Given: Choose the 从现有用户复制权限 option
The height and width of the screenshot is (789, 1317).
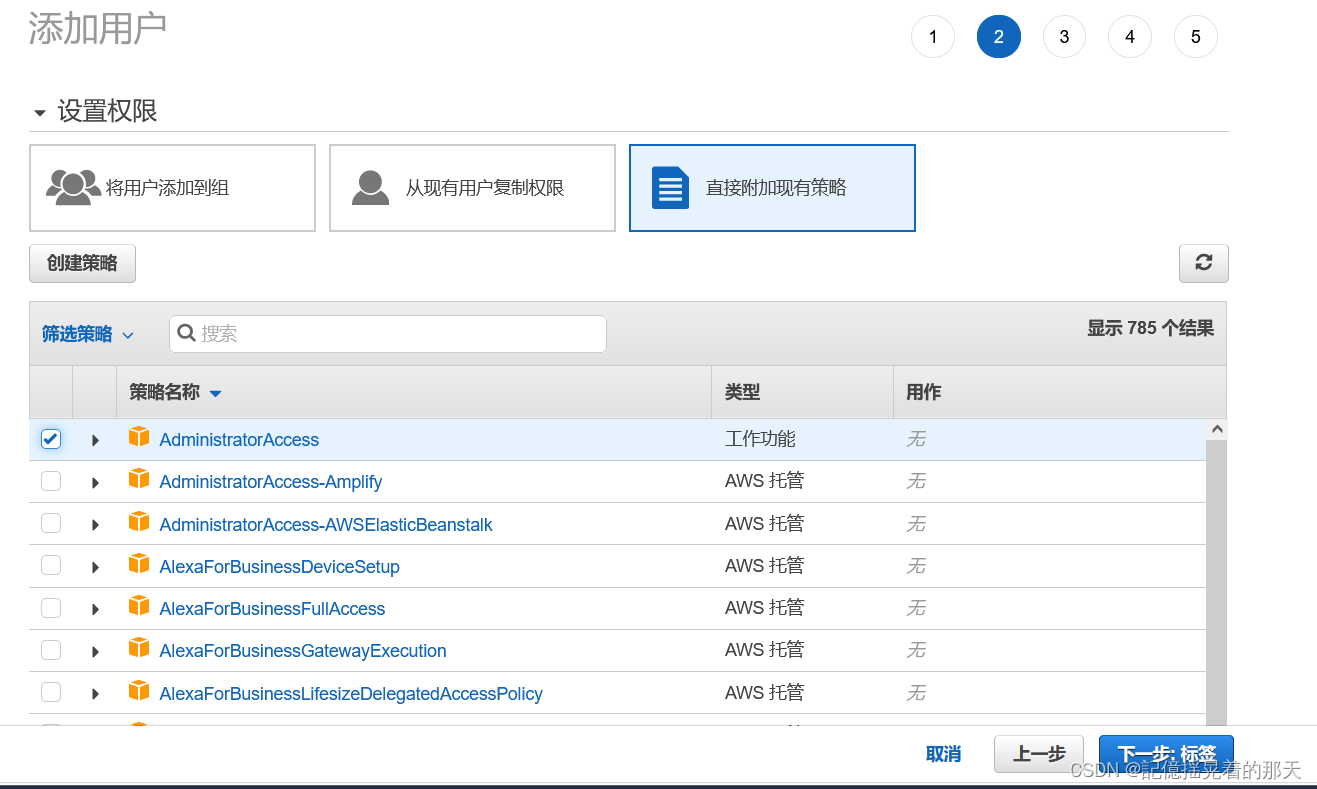Looking at the screenshot, I should point(472,188).
